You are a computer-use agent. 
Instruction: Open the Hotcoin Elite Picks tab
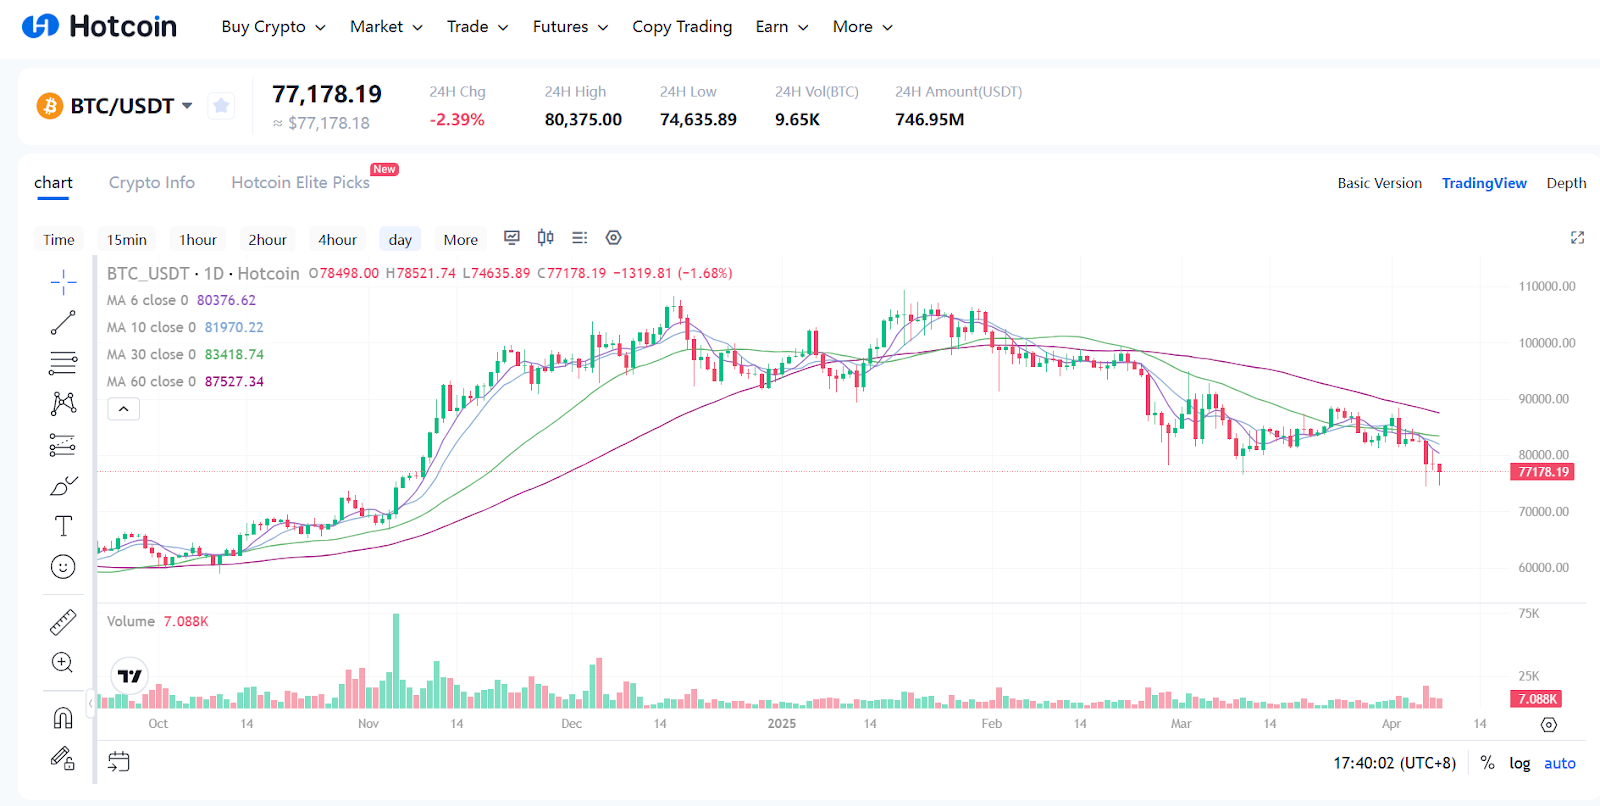[x=300, y=183]
